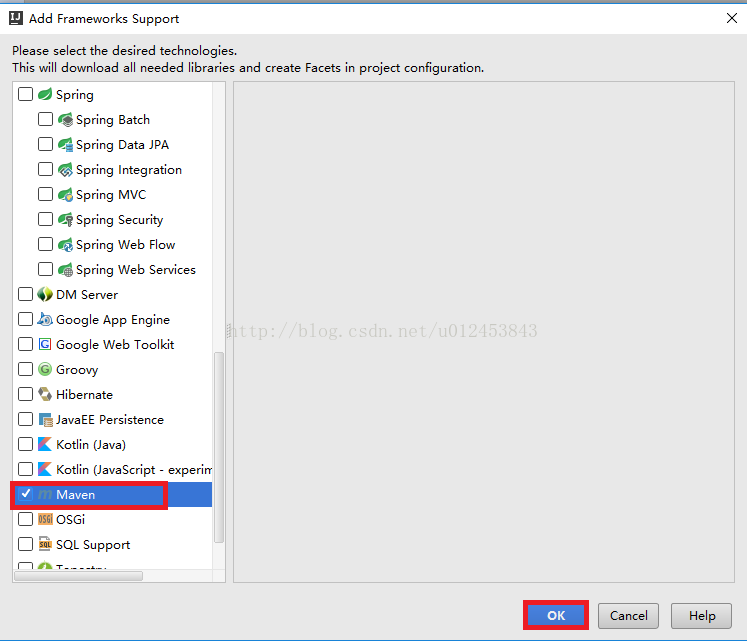
Task: Click the DM Server icon
Action: pyautogui.click(x=45, y=294)
